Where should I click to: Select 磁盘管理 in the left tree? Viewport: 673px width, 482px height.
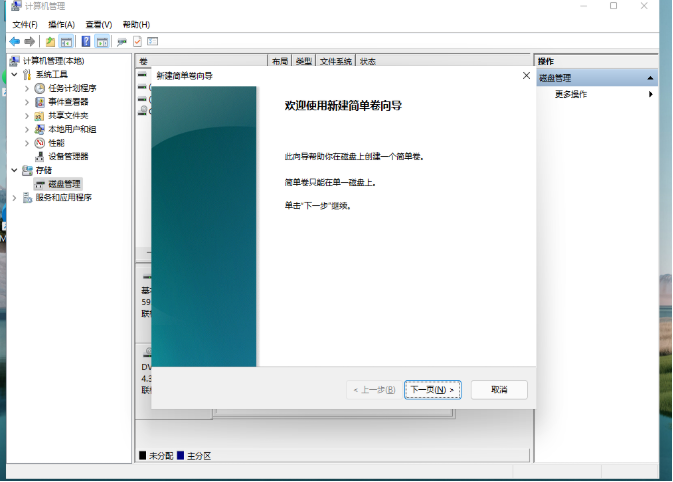pyautogui.click(x=64, y=184)
